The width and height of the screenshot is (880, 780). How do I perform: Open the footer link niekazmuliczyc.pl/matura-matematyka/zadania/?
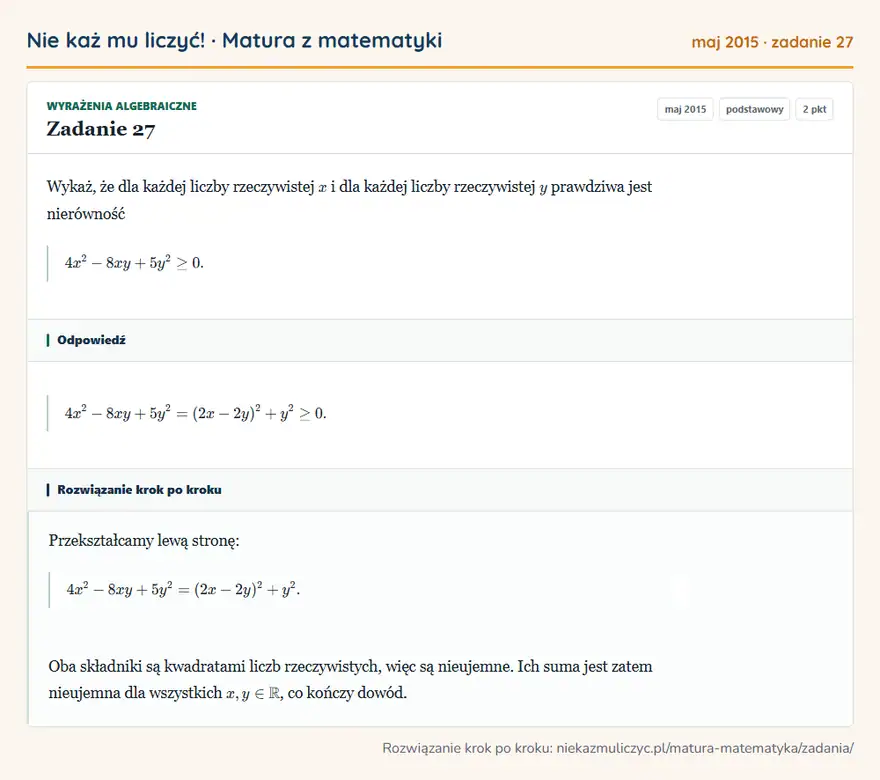click(705, 748)
